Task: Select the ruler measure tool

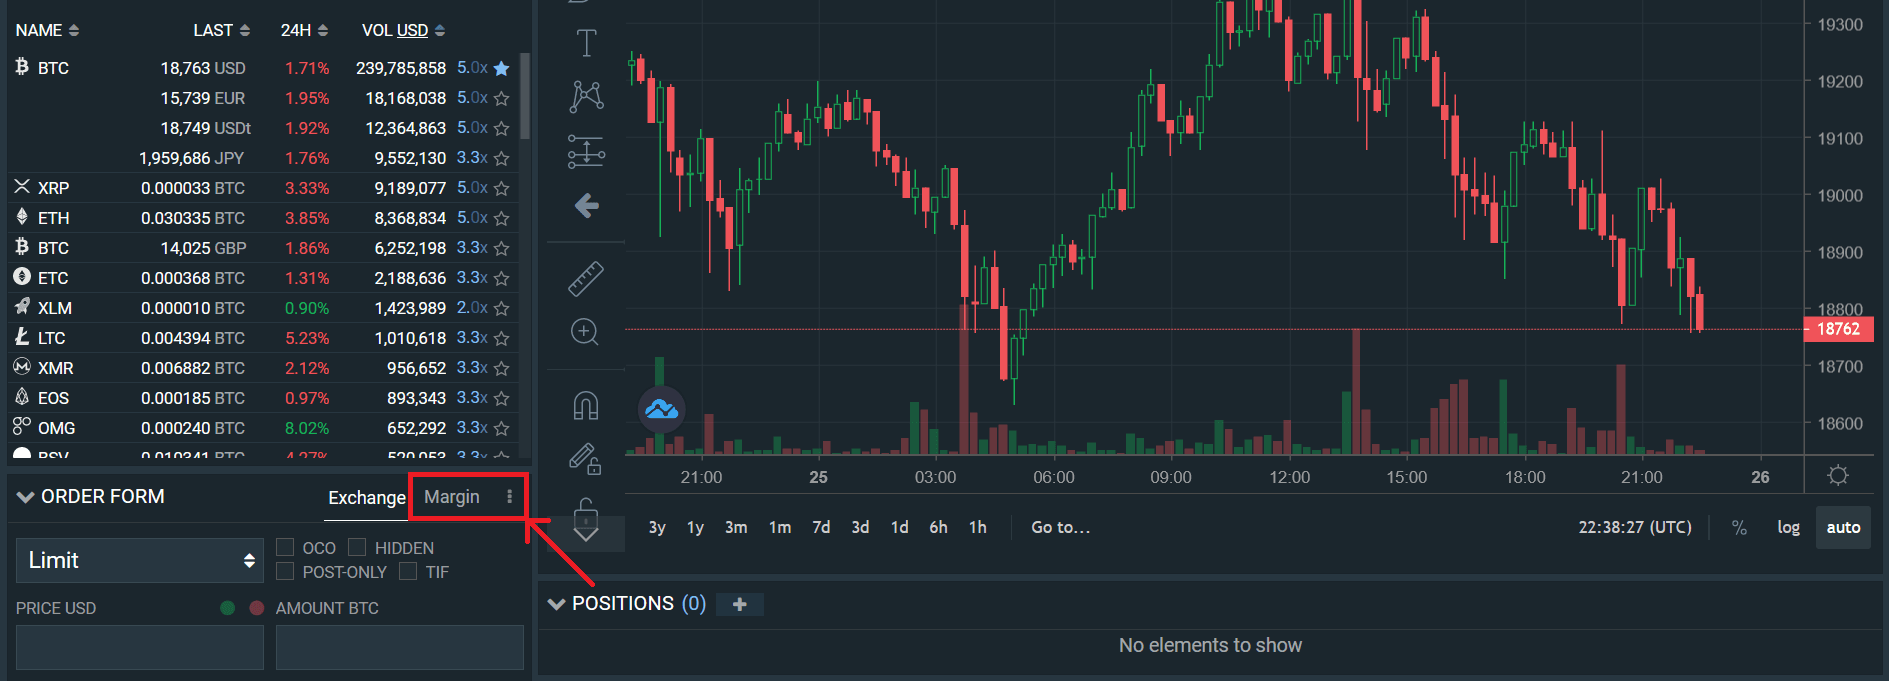Action: pyautogui.click(x=586, y=279)
